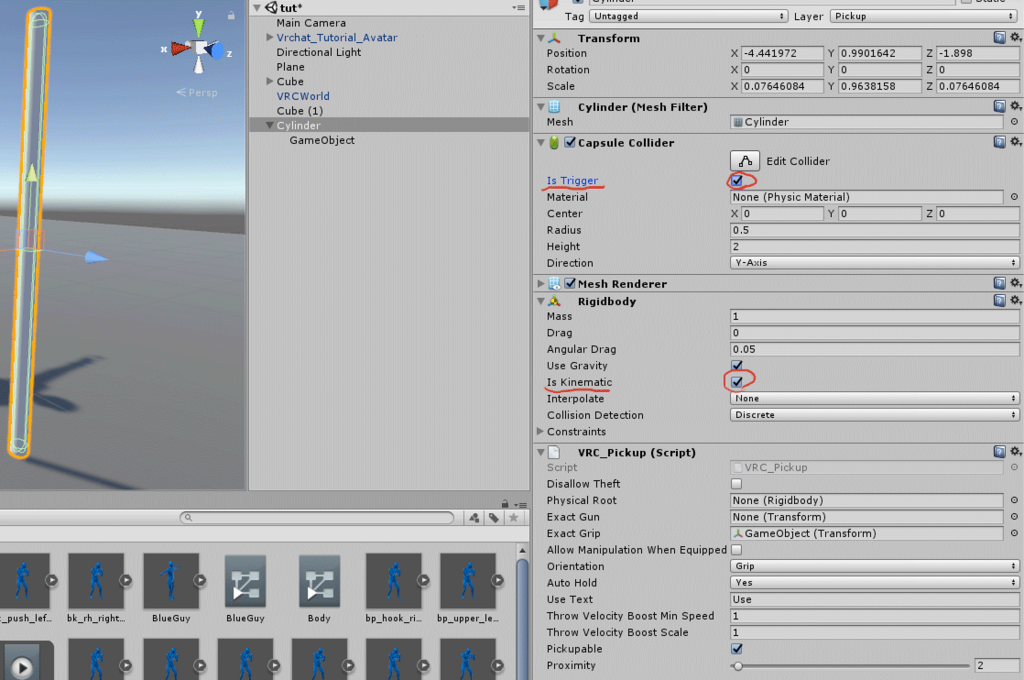Adjust the Proximity slider handle
The height and width of the screenshot is (680, 1024).
(x=738, y=666)
